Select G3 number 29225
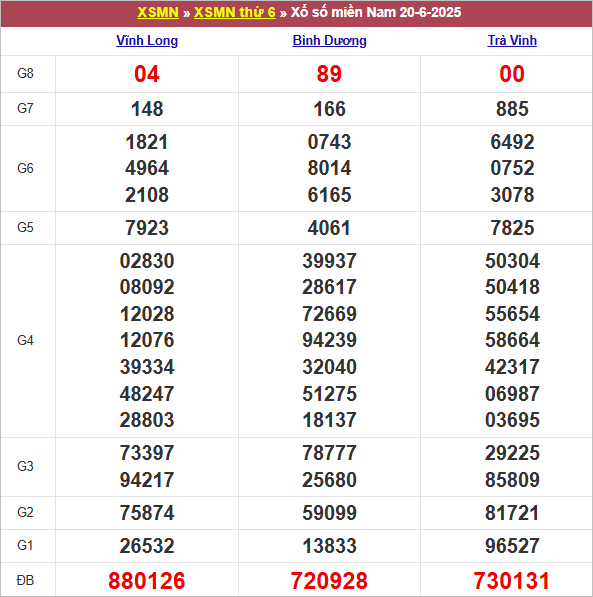593x597 pixels. pos(512,453)
